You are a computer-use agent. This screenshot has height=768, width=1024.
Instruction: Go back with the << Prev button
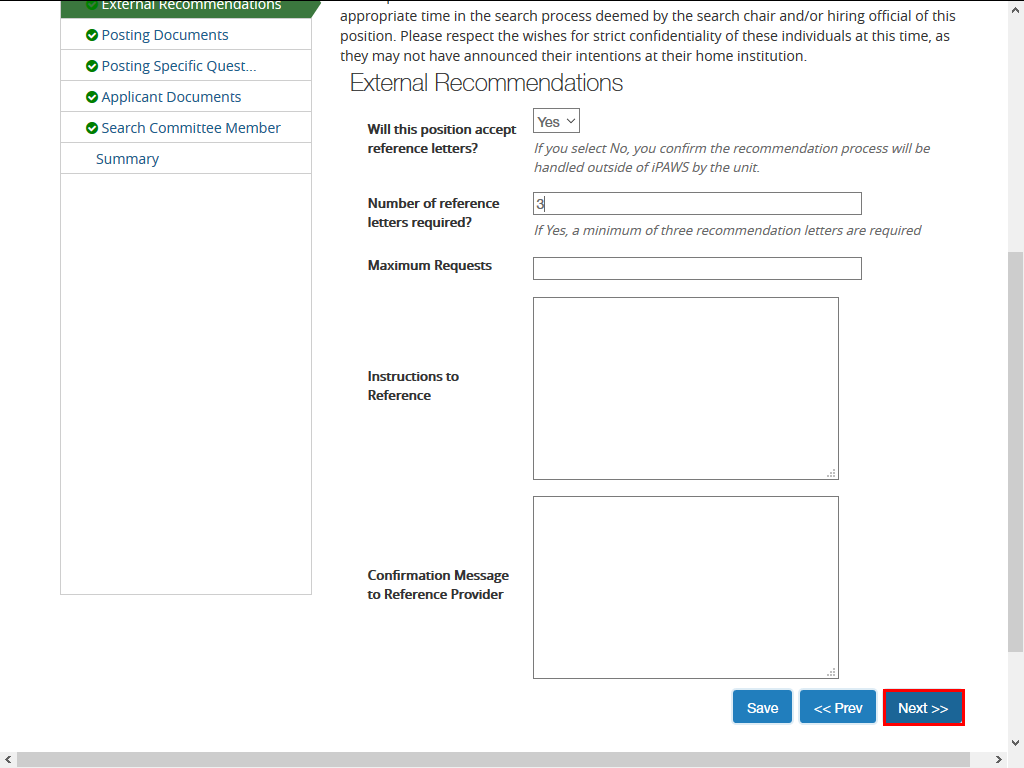coord(838,708)
